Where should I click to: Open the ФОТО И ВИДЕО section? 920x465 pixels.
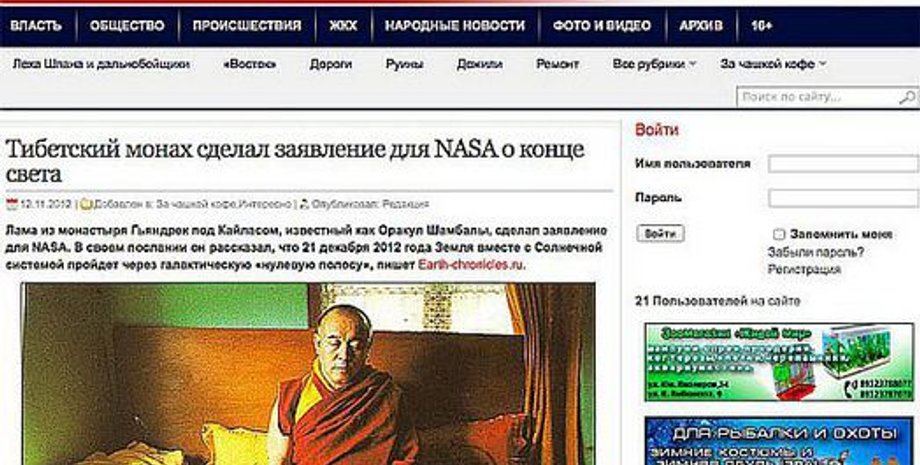tap(601, 26)
